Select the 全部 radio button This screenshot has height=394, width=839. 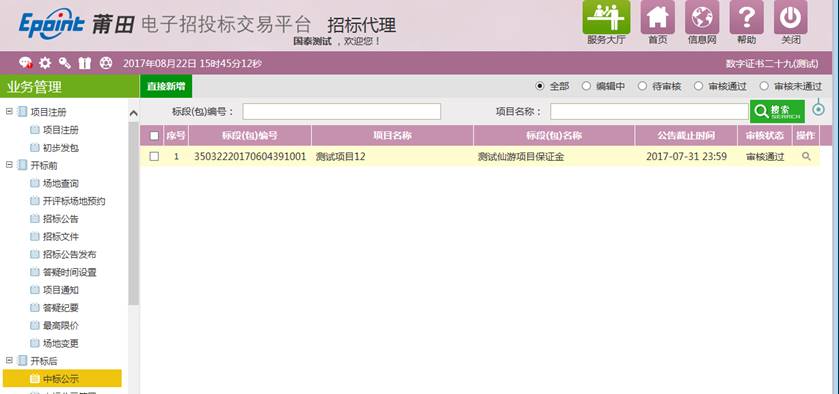click(x=539, y=86)
